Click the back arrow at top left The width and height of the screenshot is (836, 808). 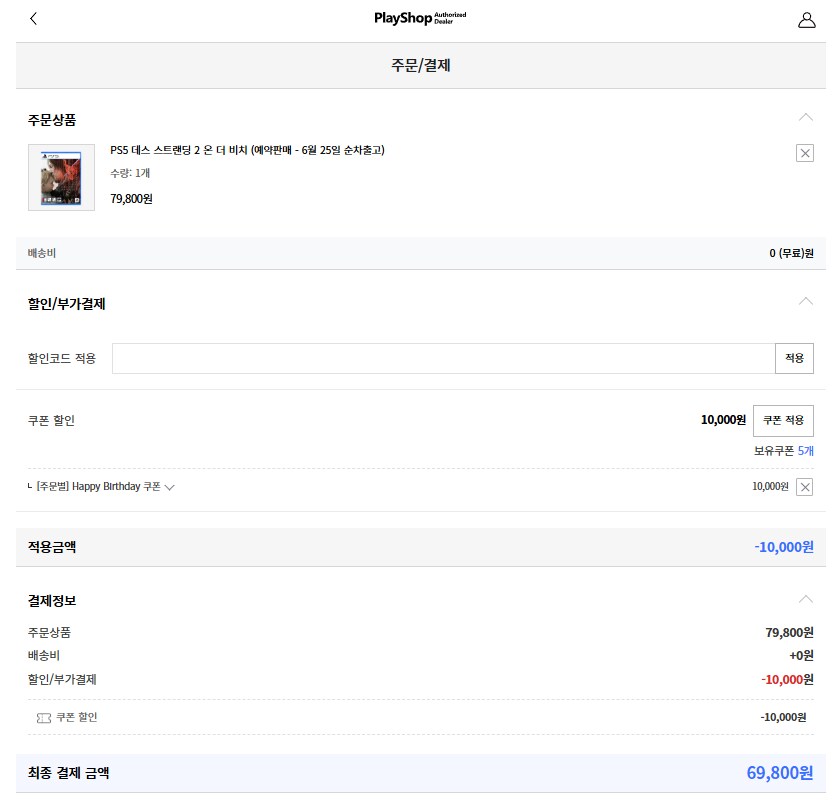[32, 18]
